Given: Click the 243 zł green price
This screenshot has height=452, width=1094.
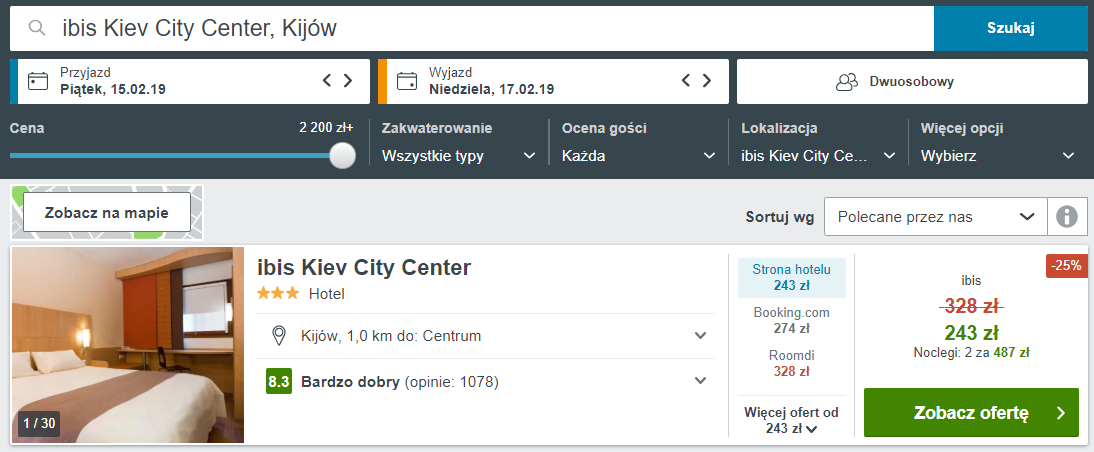Looking at the screenshot, I should pyautogui.click(x=971, y=332).
